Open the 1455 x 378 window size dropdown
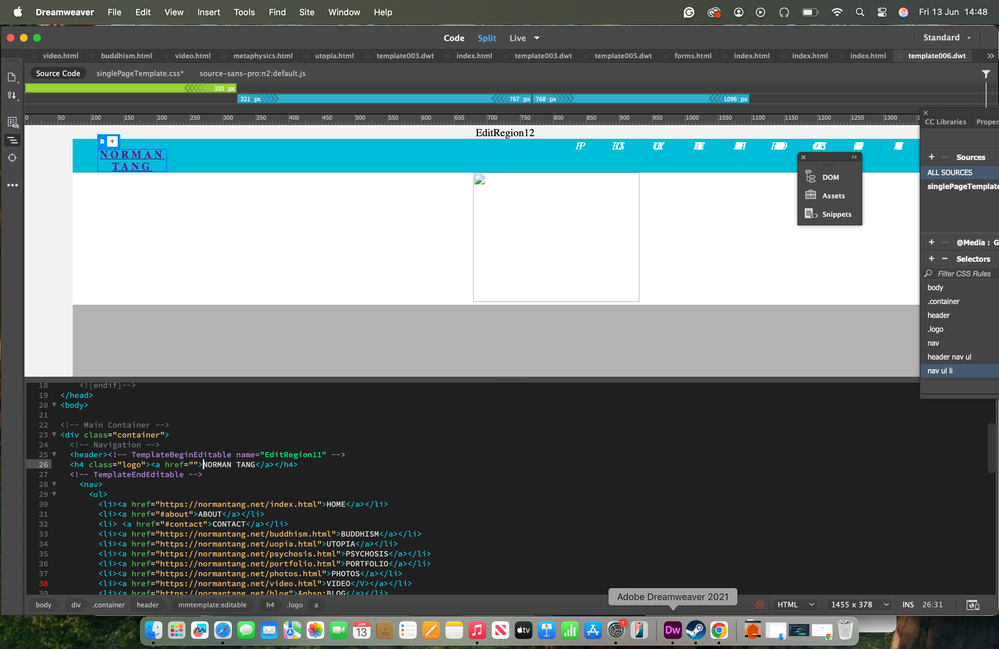The height and width of the screenshot is (649, 999). (860, 604)
